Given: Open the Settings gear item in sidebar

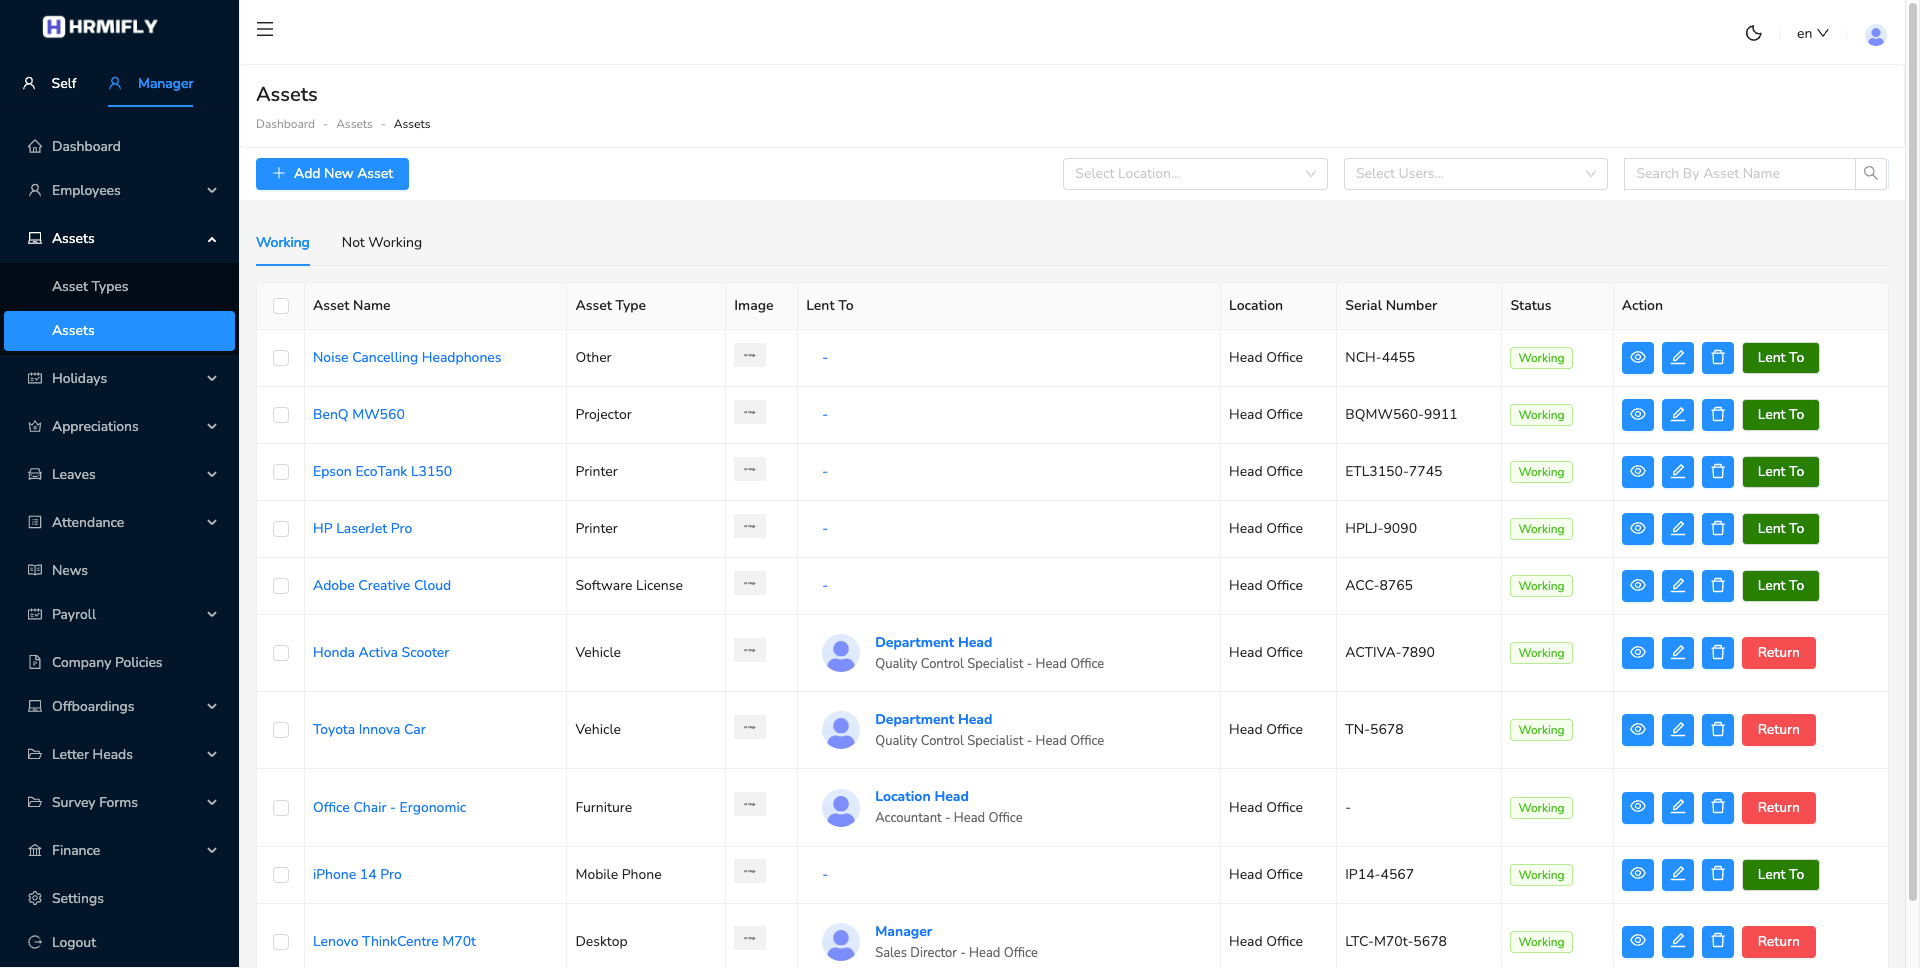Looking at the screenshot, I should [78, 898].
